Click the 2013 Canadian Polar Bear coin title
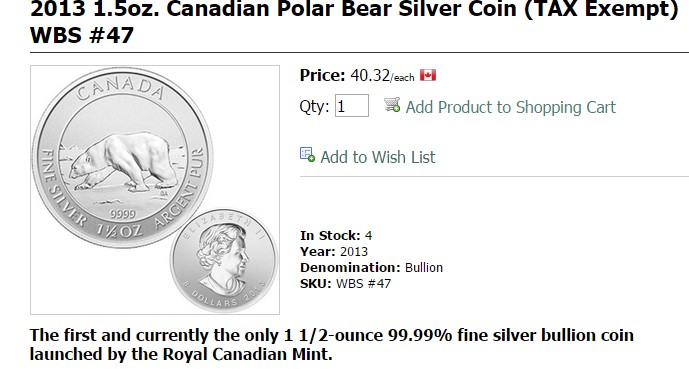 click(x=354, y=21)
